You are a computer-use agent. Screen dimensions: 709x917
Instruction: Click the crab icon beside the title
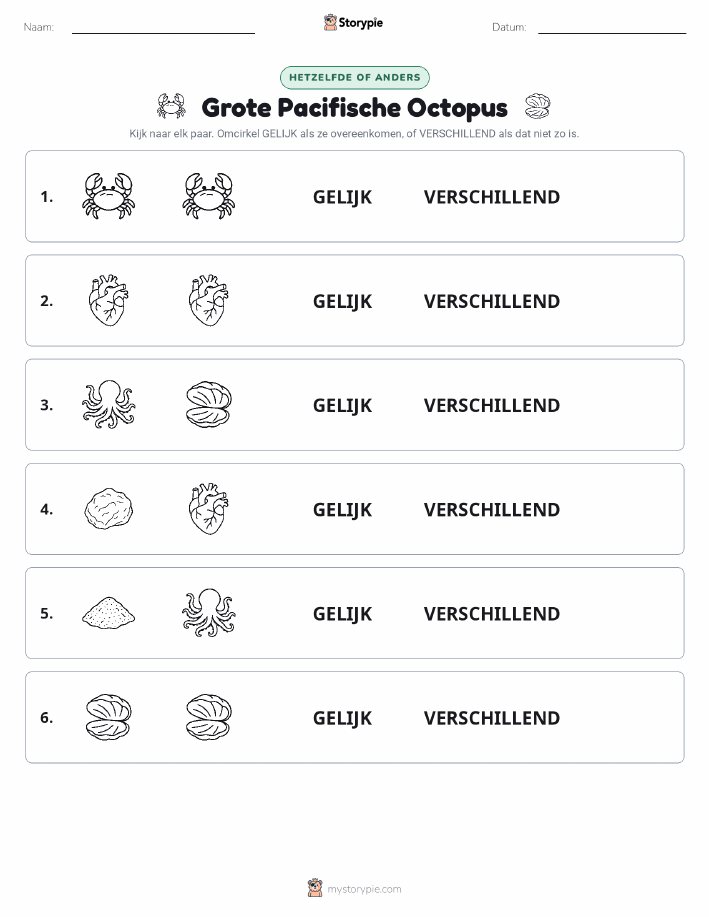(171, 106)
